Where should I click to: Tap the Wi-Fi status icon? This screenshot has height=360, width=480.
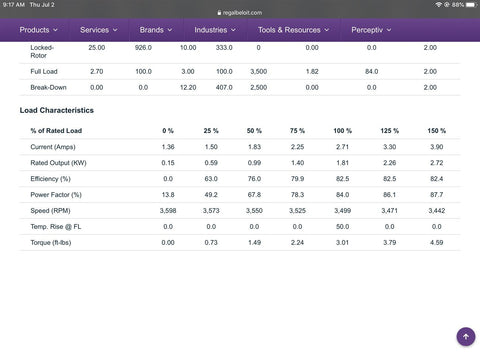(x=439, y=5)
